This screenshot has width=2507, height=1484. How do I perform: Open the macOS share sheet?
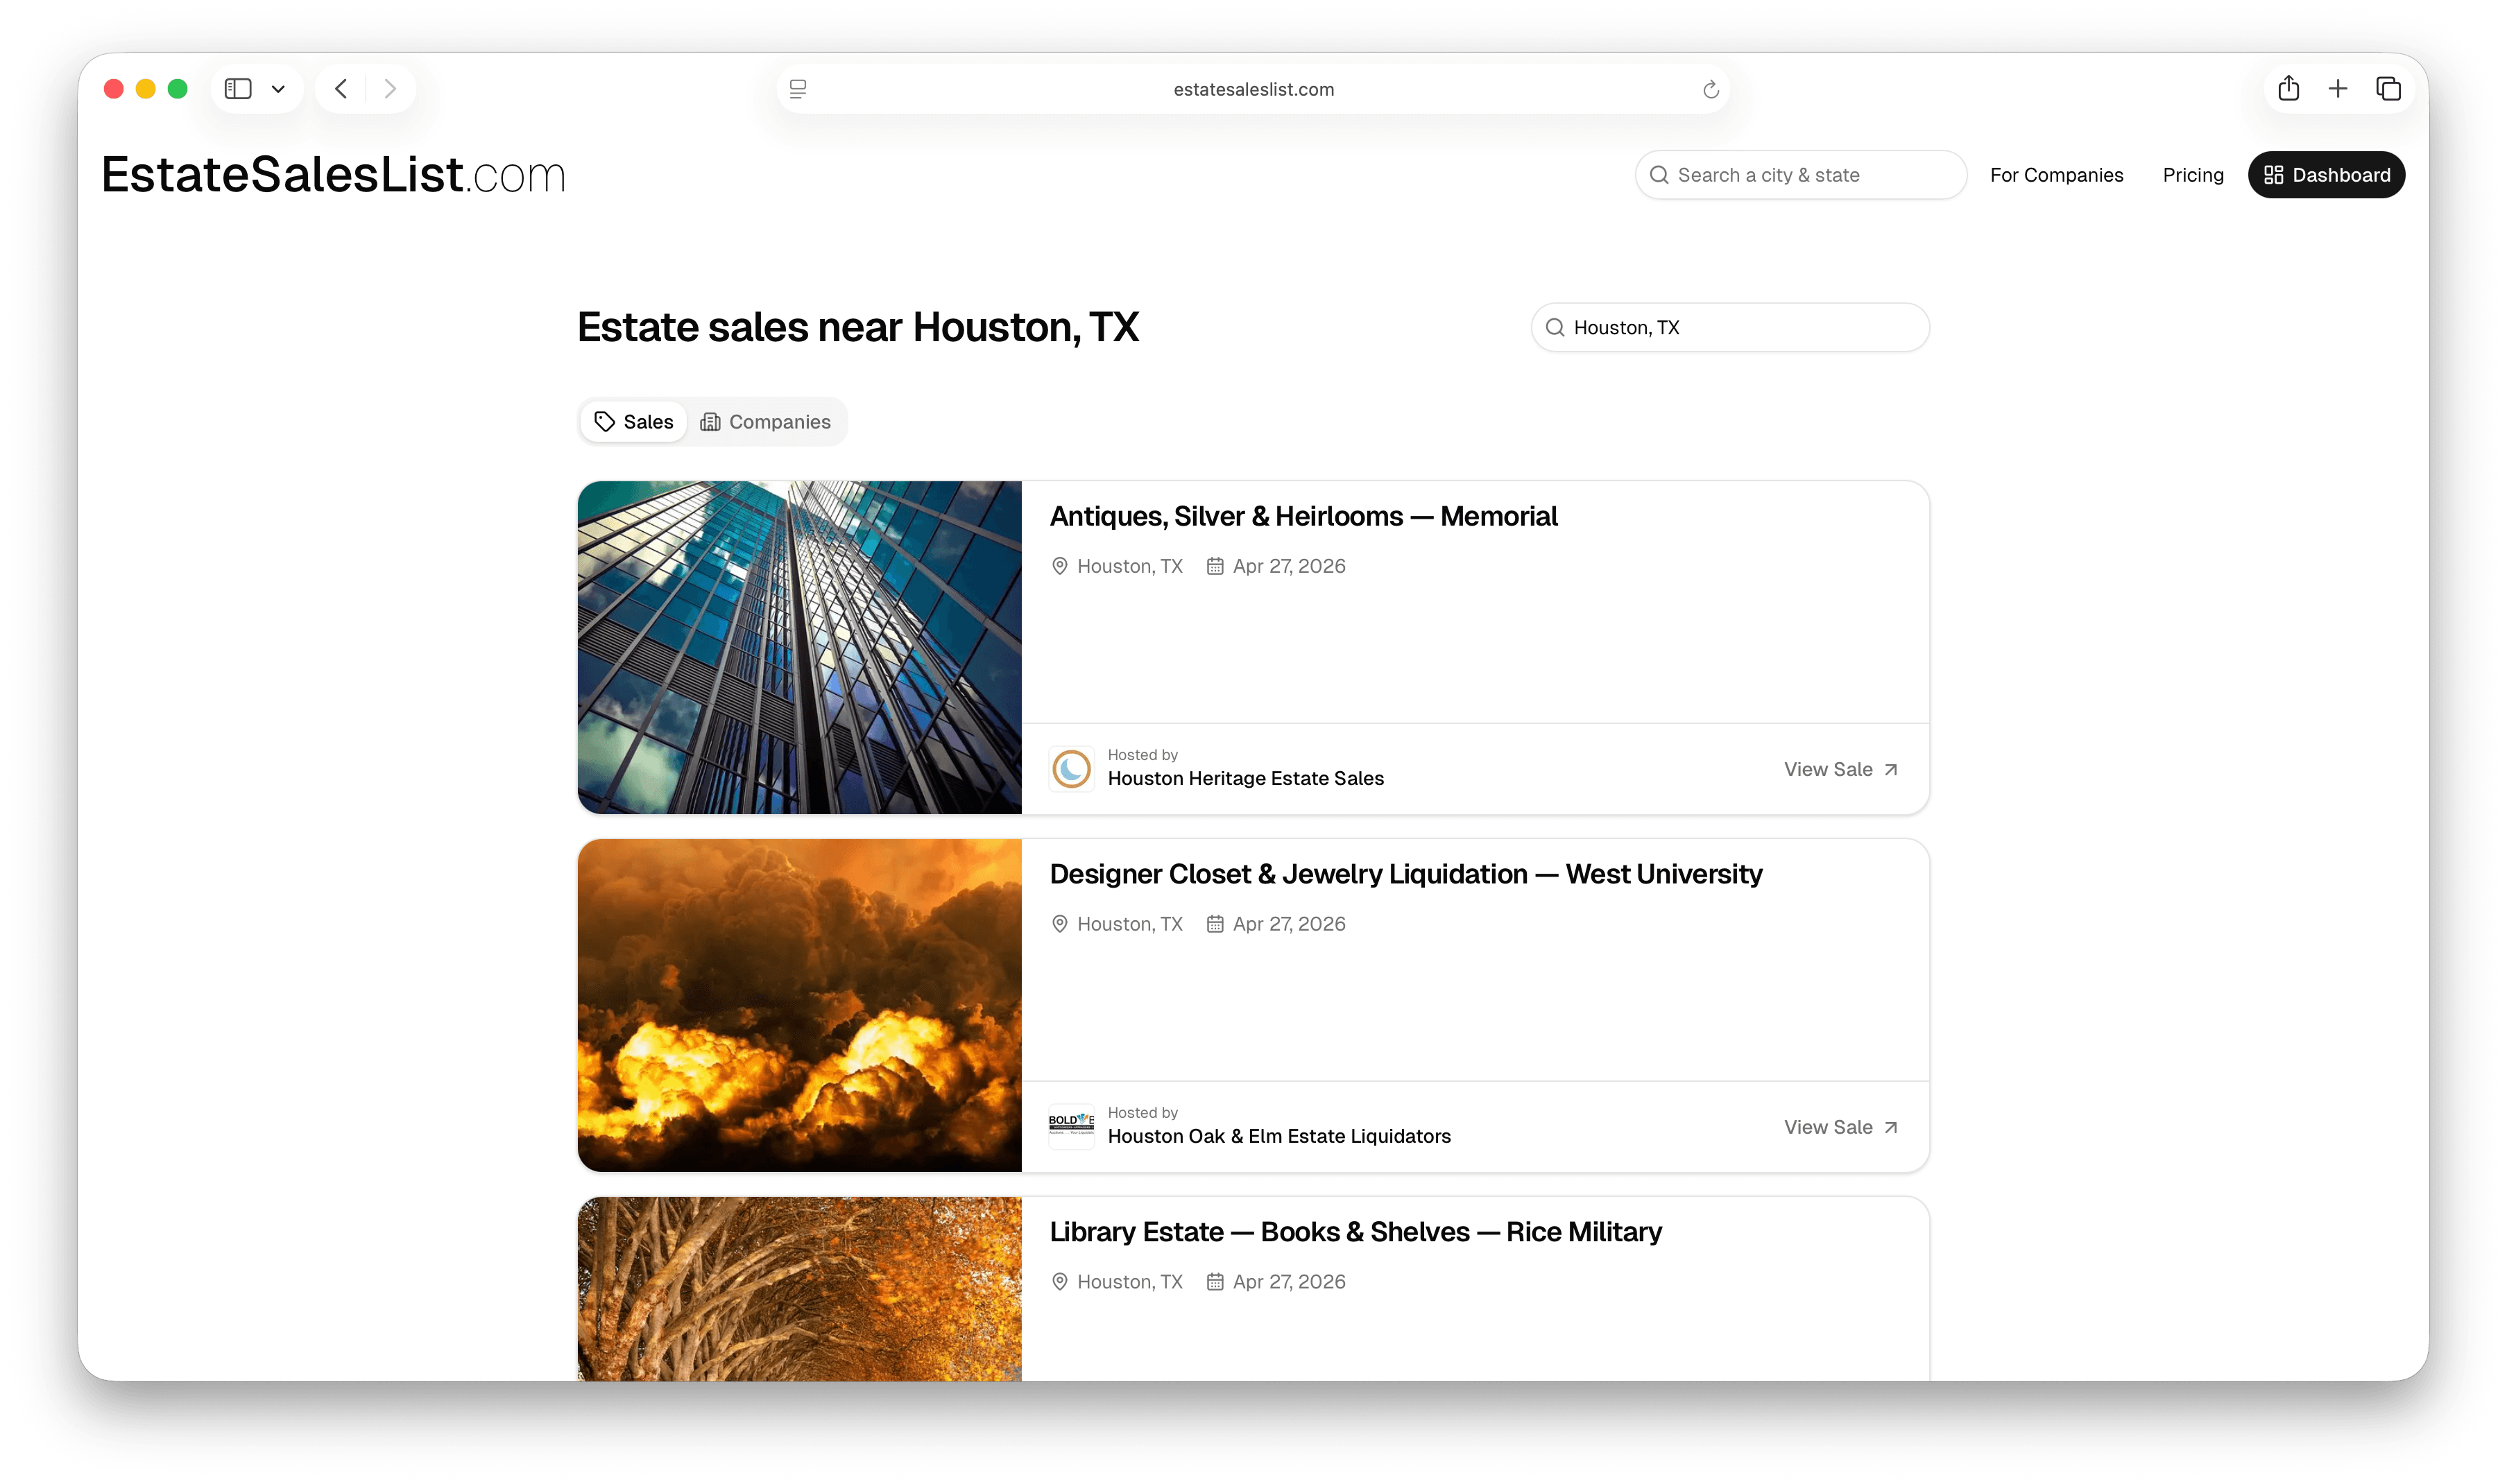2288,88
